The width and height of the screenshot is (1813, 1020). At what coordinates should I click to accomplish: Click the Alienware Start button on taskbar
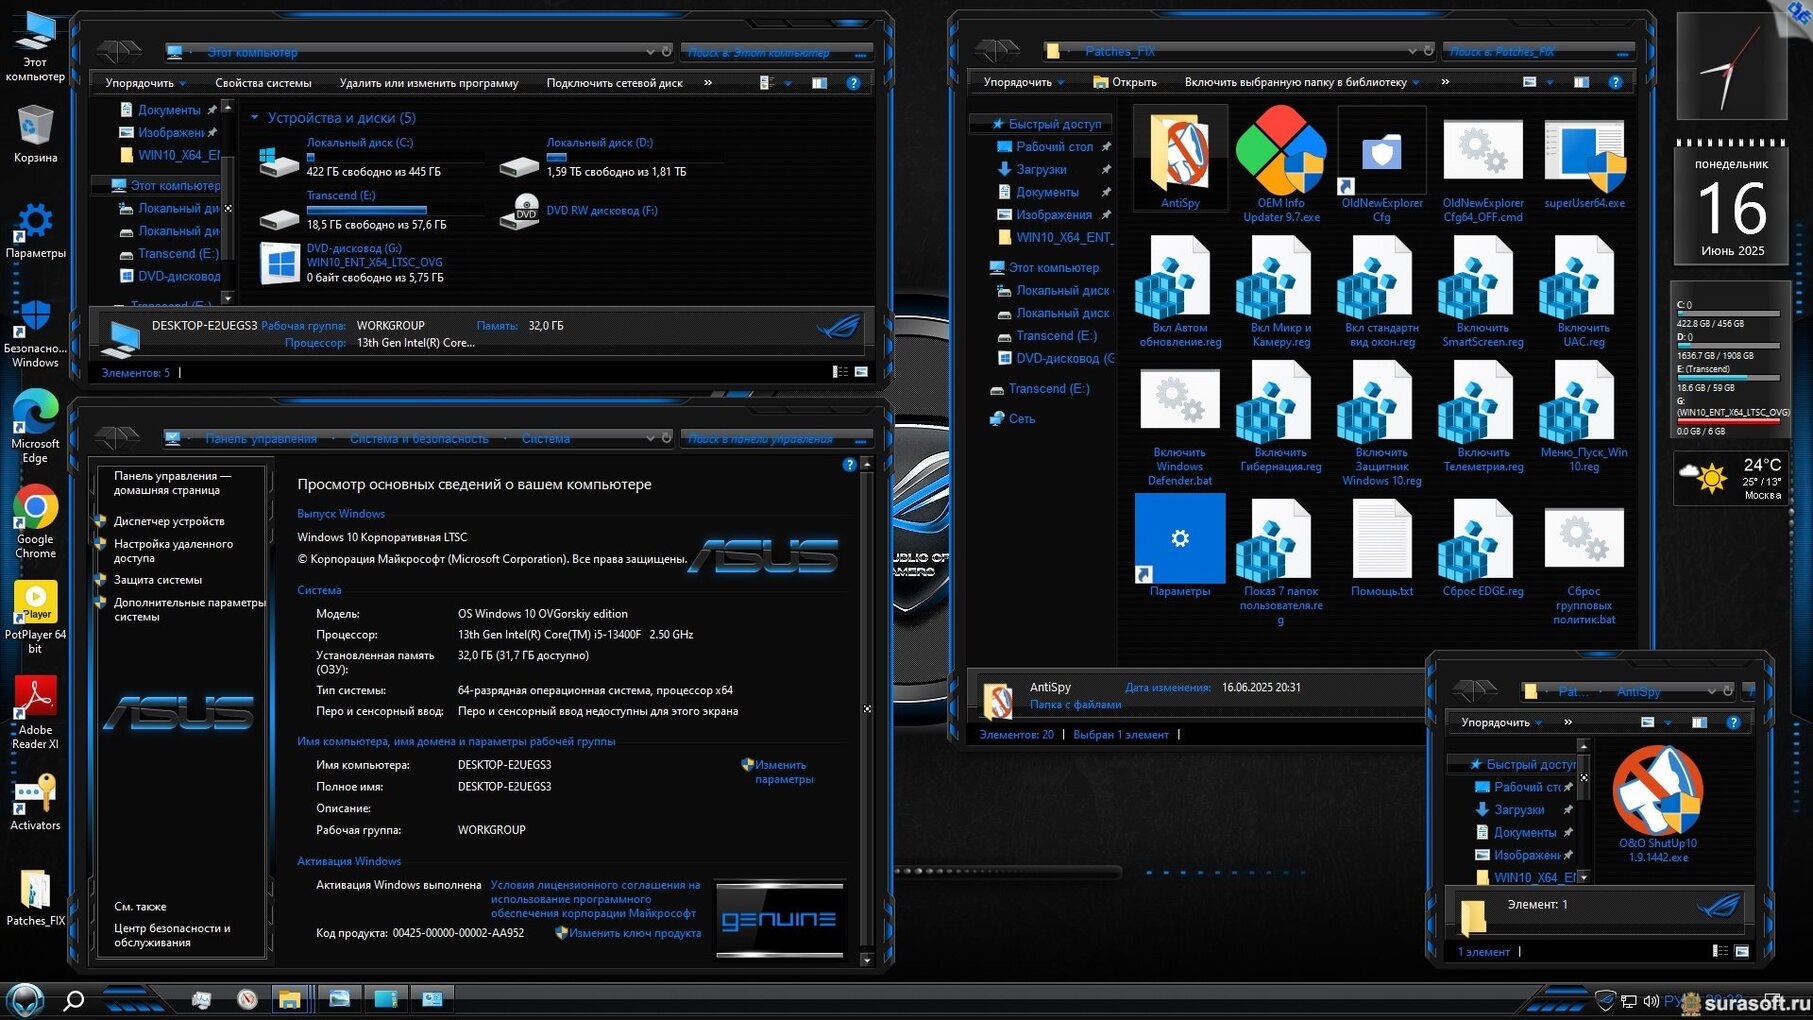click(x=25, y=999)
